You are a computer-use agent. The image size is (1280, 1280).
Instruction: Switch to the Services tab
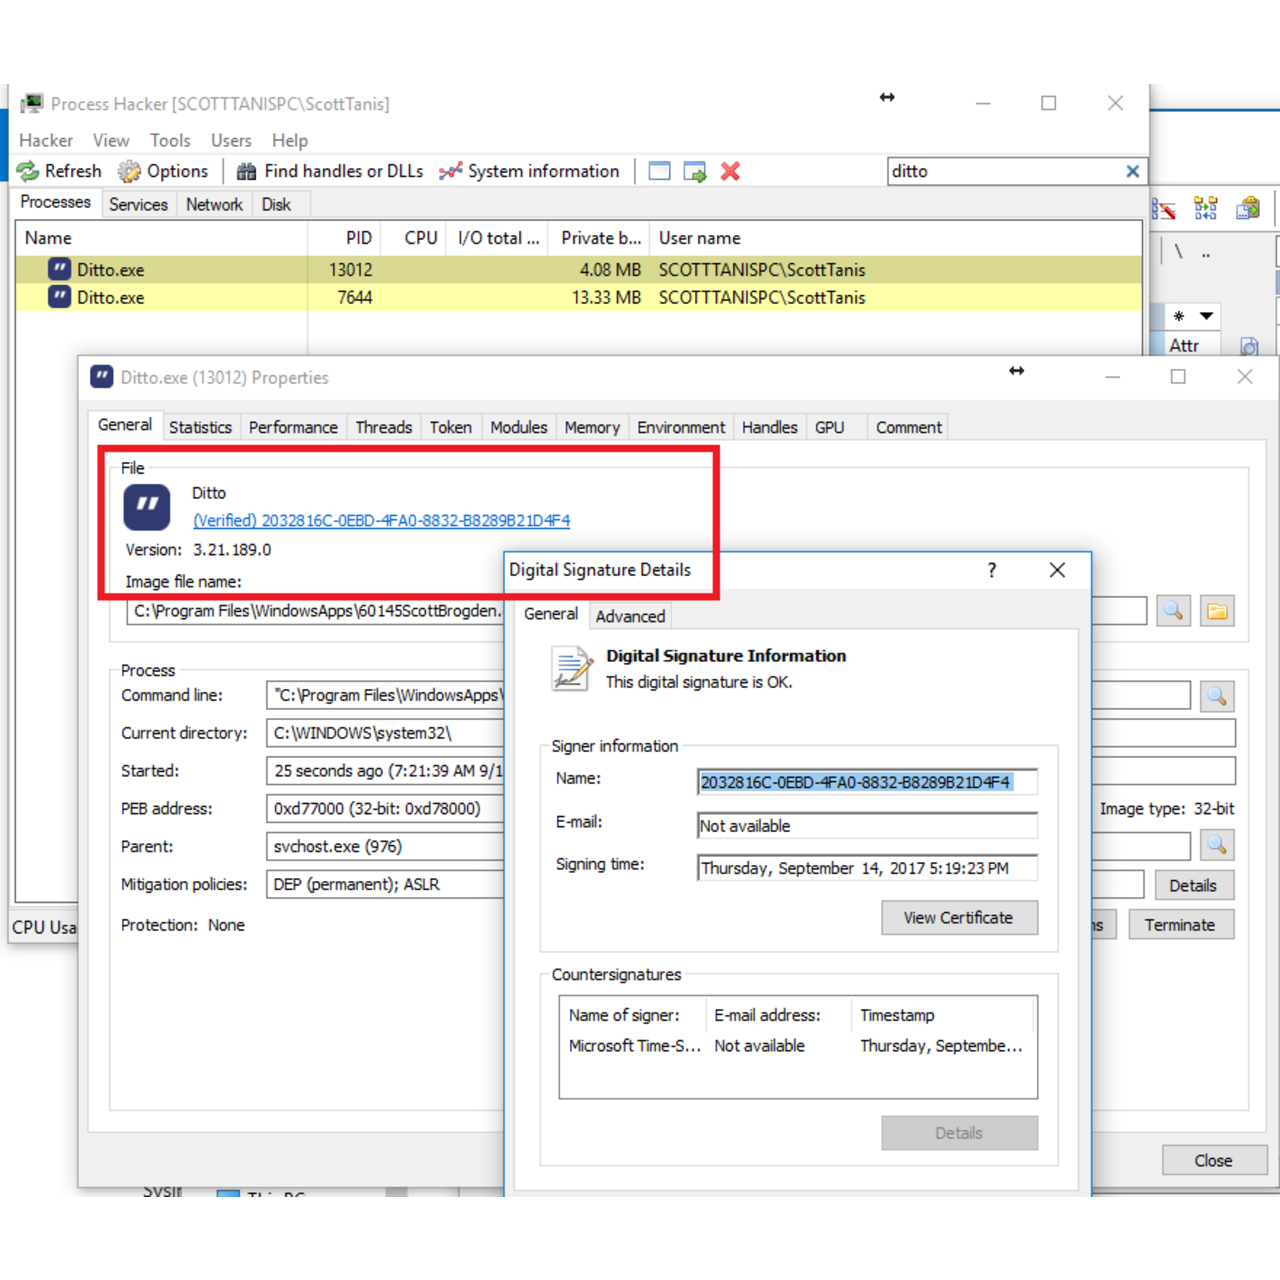coord(138,205)
